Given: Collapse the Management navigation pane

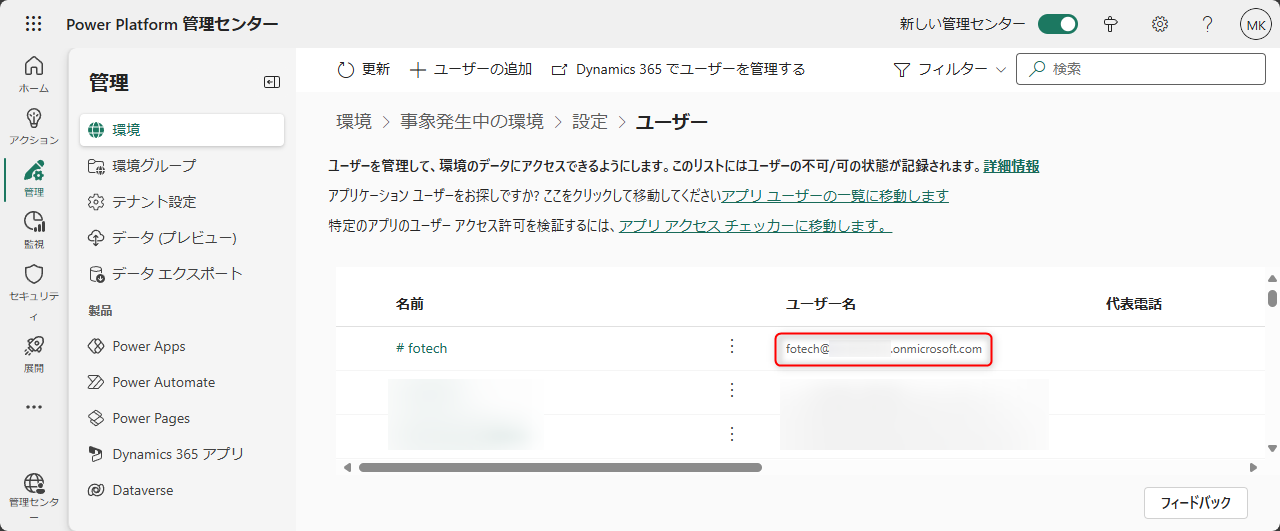Looking at the screenshot, I should 271,82.
